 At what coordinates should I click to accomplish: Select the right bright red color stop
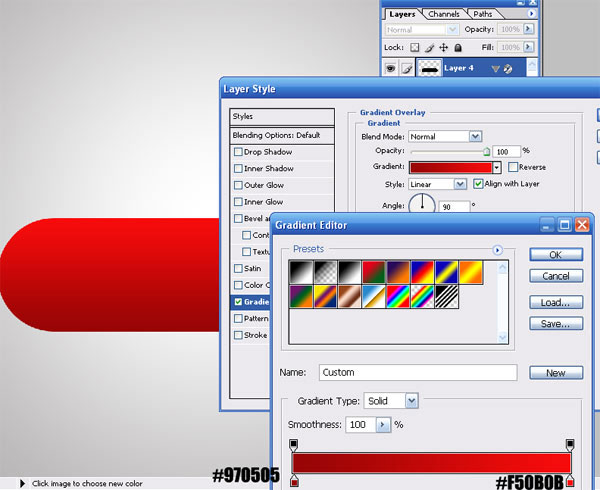pos(569,481)
